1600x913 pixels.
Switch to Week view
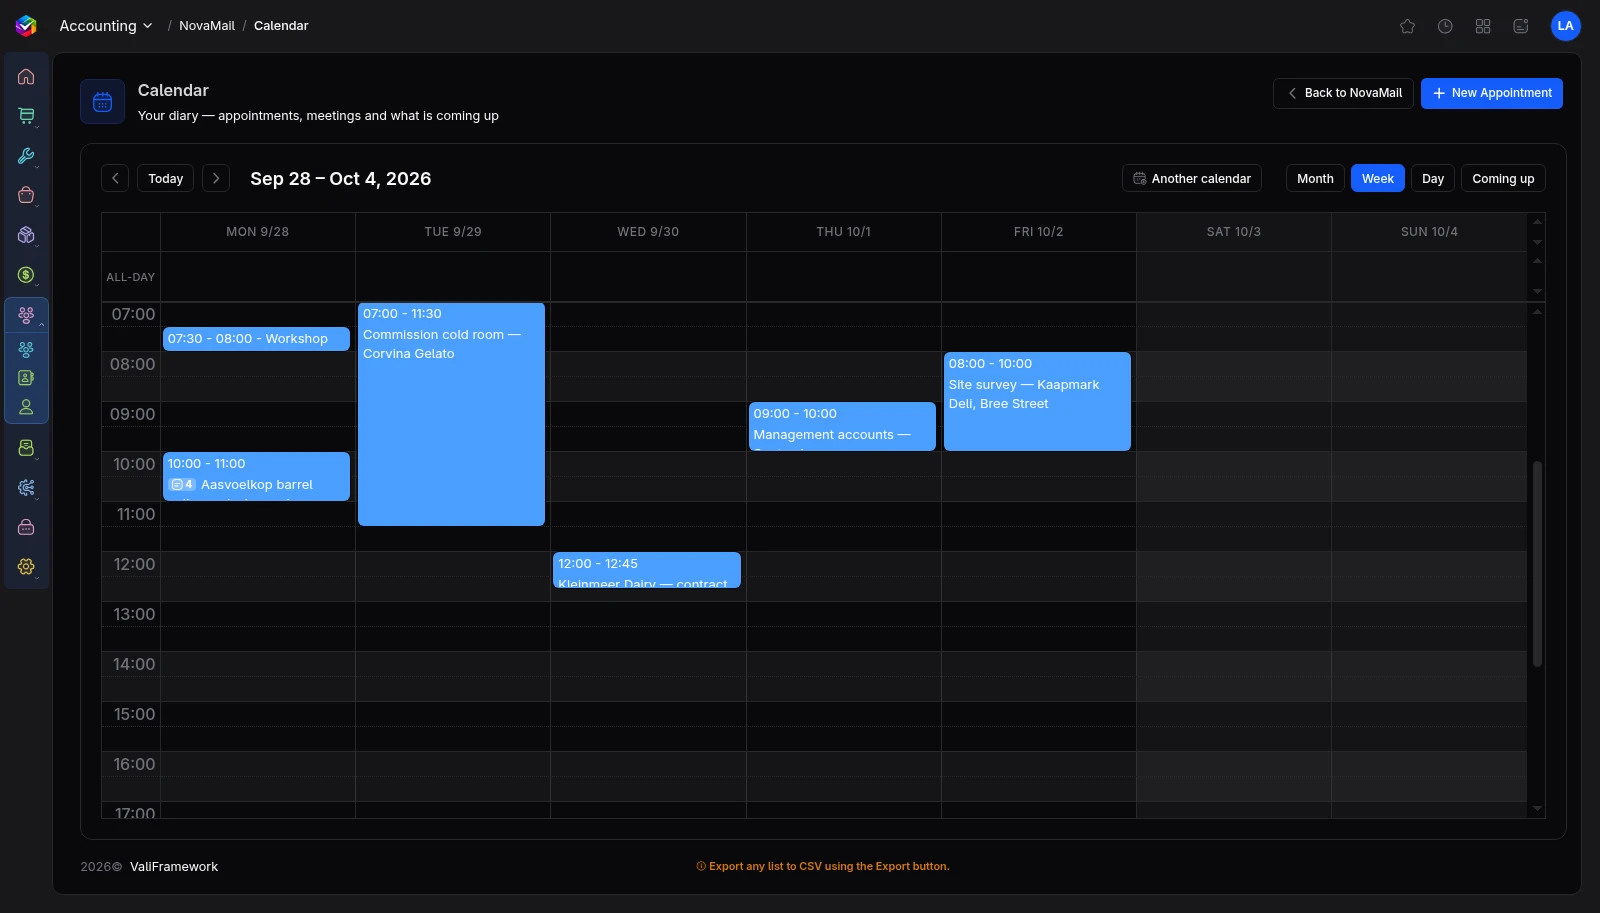tap(1378, 178)
